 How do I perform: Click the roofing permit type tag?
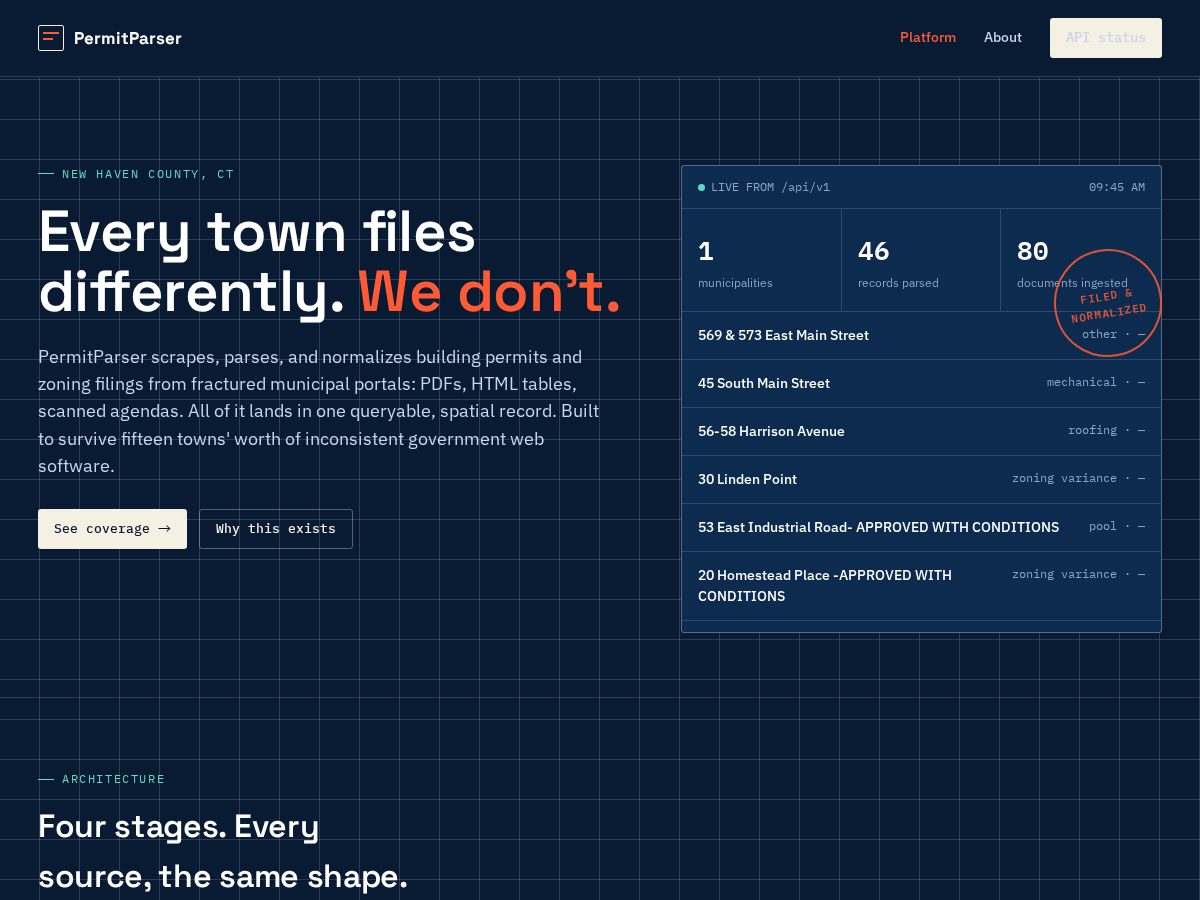click(x=1107, y=431)
